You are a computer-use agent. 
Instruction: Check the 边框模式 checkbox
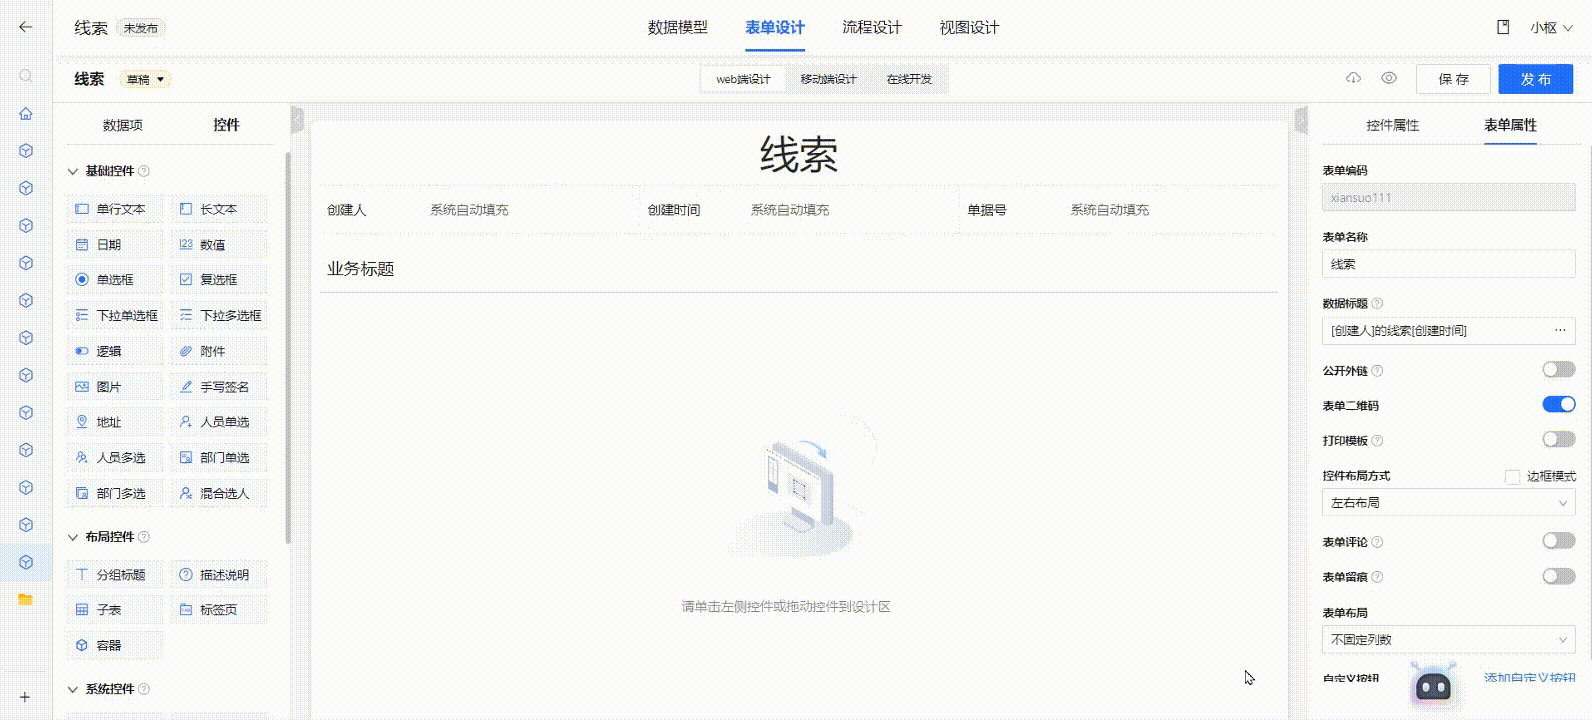pyautogui.click(x=1512, y=477)
